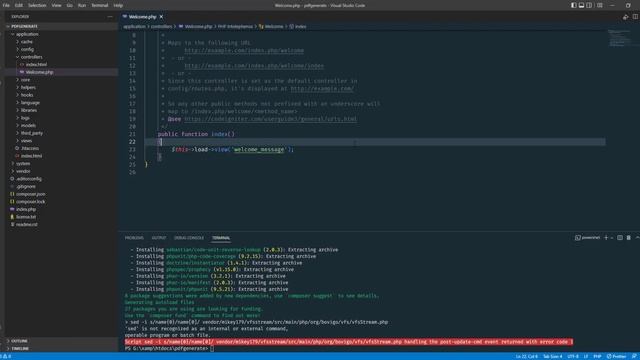
Task: Expand the views folder
Action: tap(27, 140)
